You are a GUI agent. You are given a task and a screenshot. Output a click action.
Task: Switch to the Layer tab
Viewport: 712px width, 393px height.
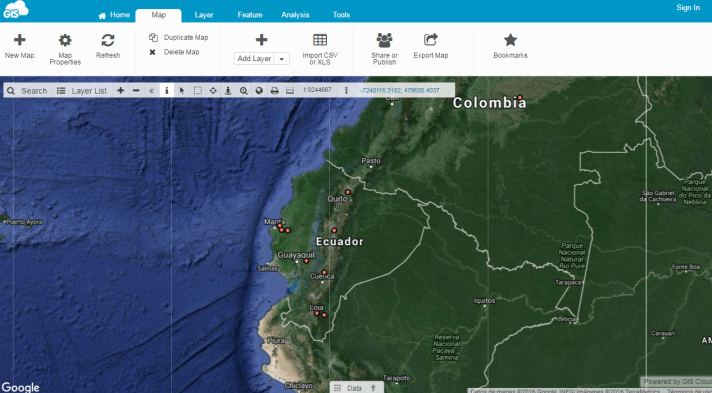[204, 15]
